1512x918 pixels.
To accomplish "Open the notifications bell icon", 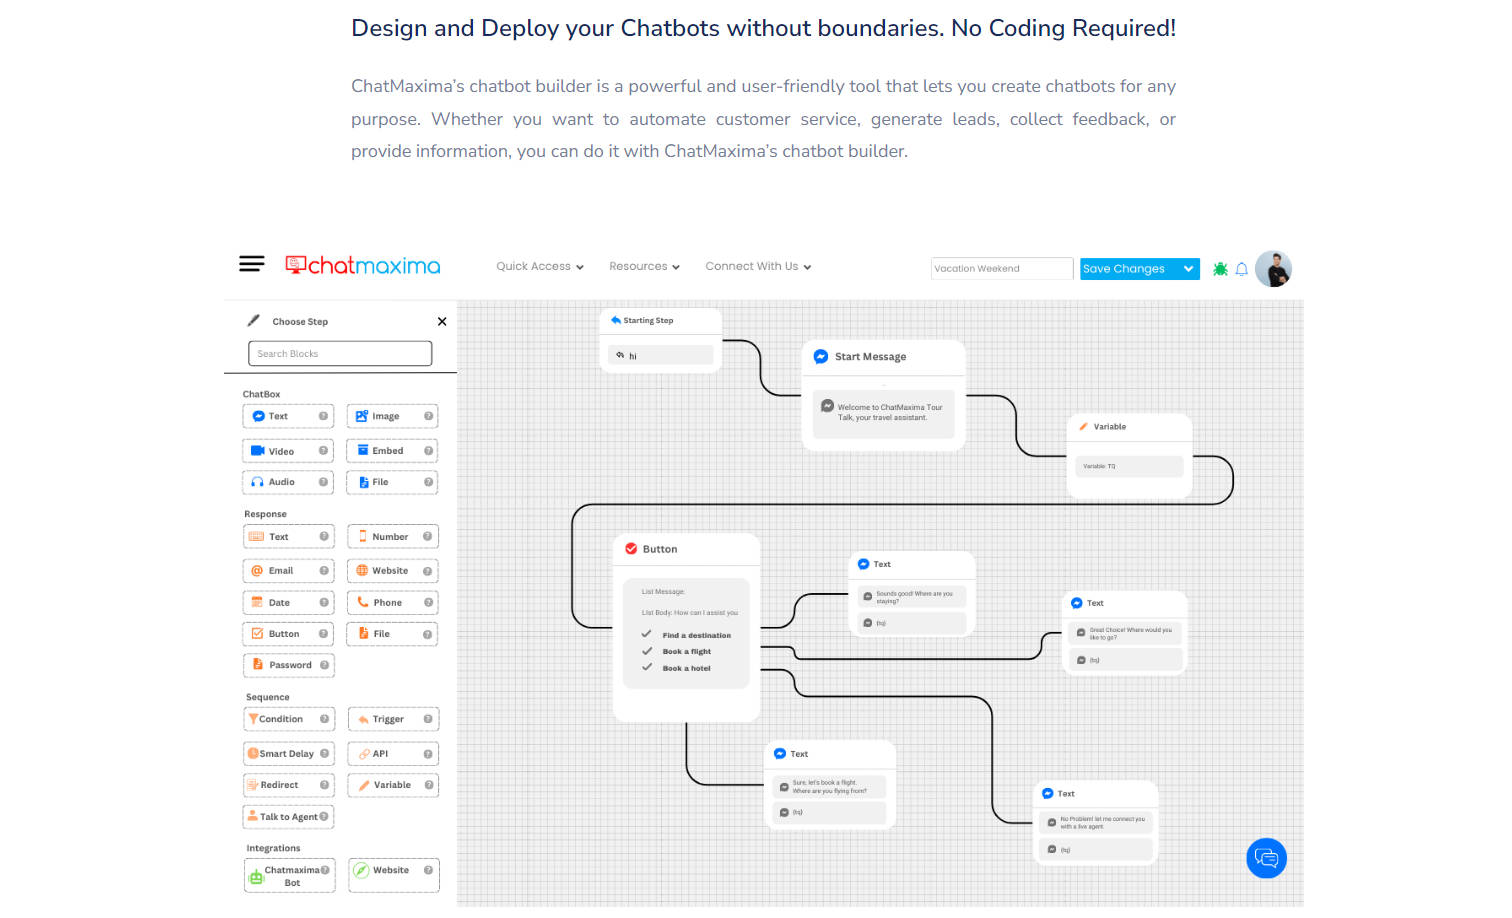I will click(1242, 269).
